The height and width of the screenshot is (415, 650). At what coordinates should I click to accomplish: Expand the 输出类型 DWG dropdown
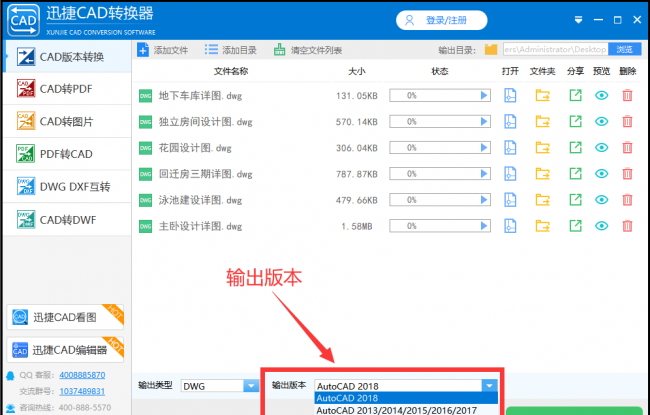[250, 386]
